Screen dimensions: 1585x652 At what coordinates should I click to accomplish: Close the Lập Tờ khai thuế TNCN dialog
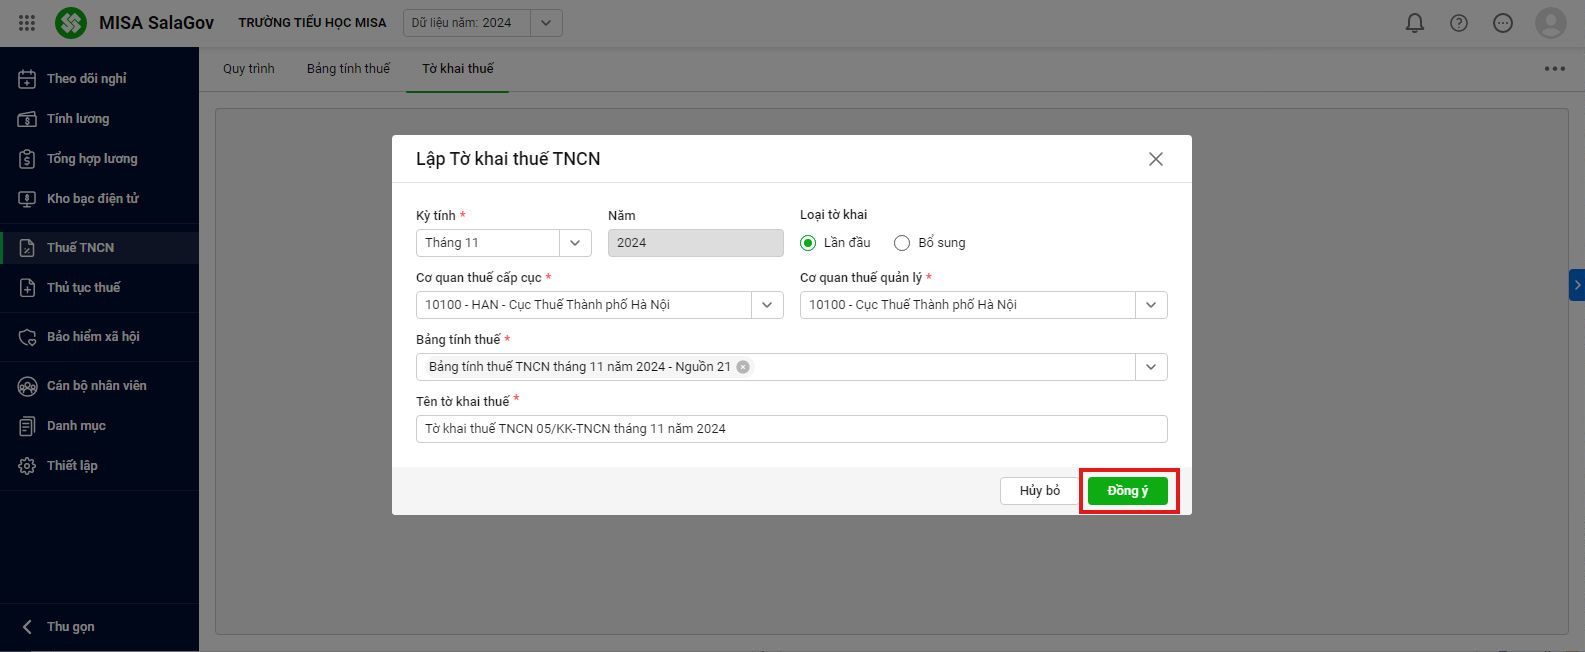coord(1156,159)
